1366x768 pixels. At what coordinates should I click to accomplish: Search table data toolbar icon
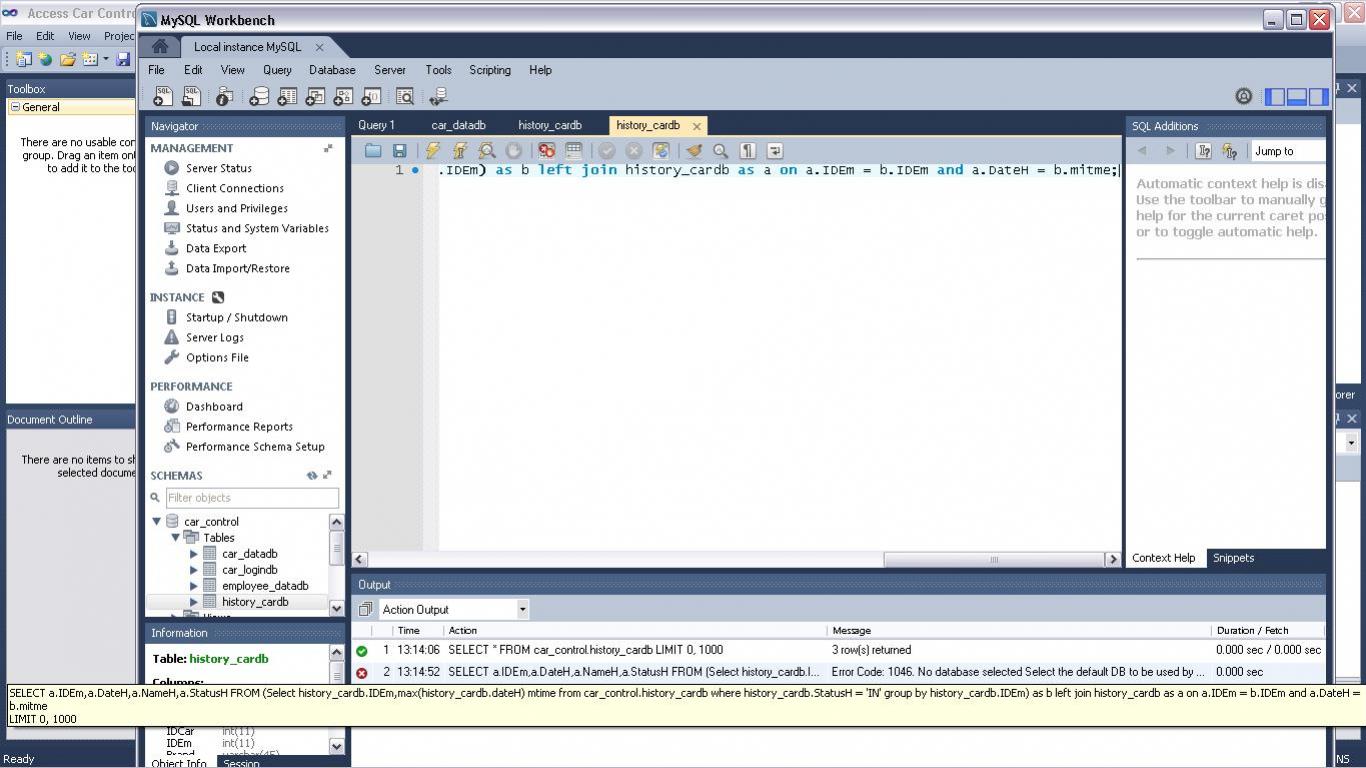(x=405, y=96)
